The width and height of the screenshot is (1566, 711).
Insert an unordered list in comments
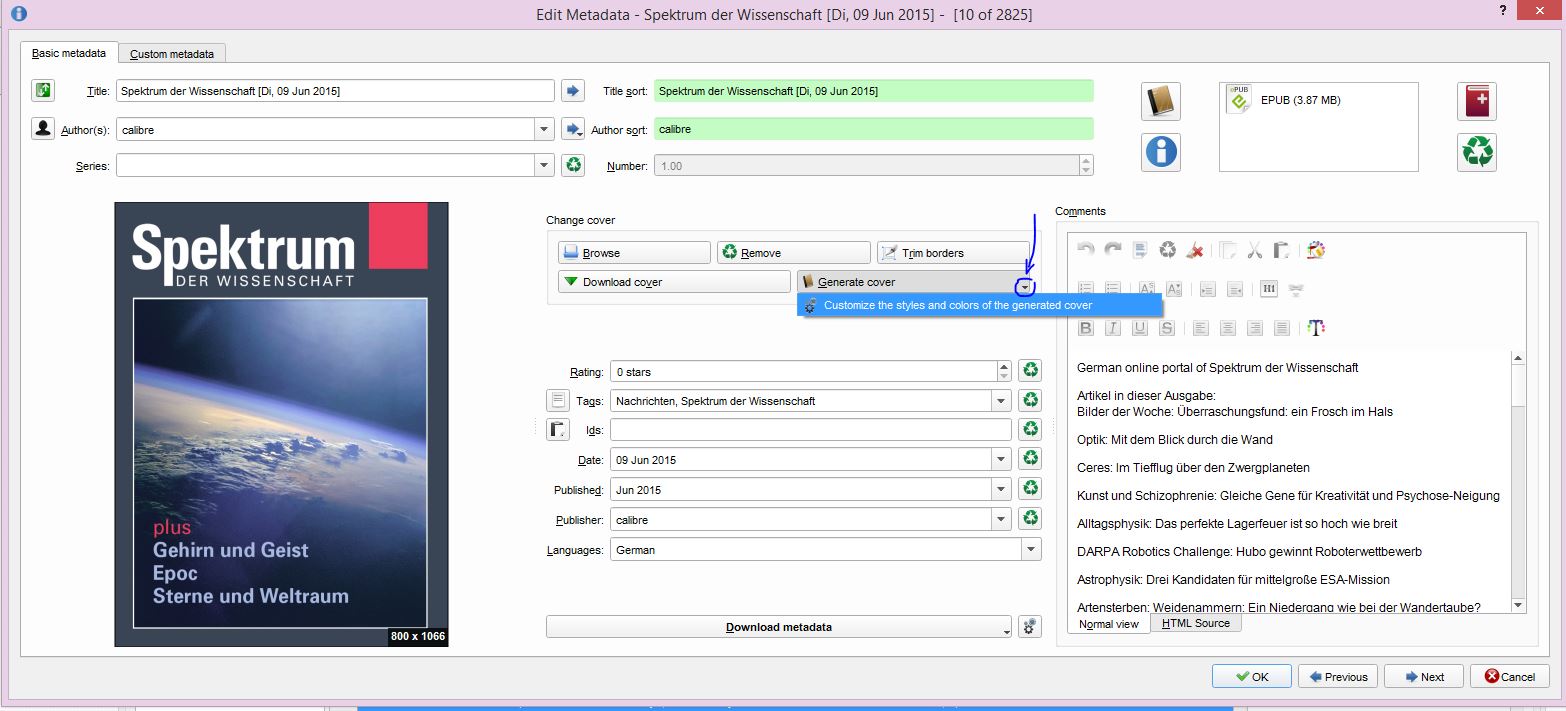point(1113,289)
